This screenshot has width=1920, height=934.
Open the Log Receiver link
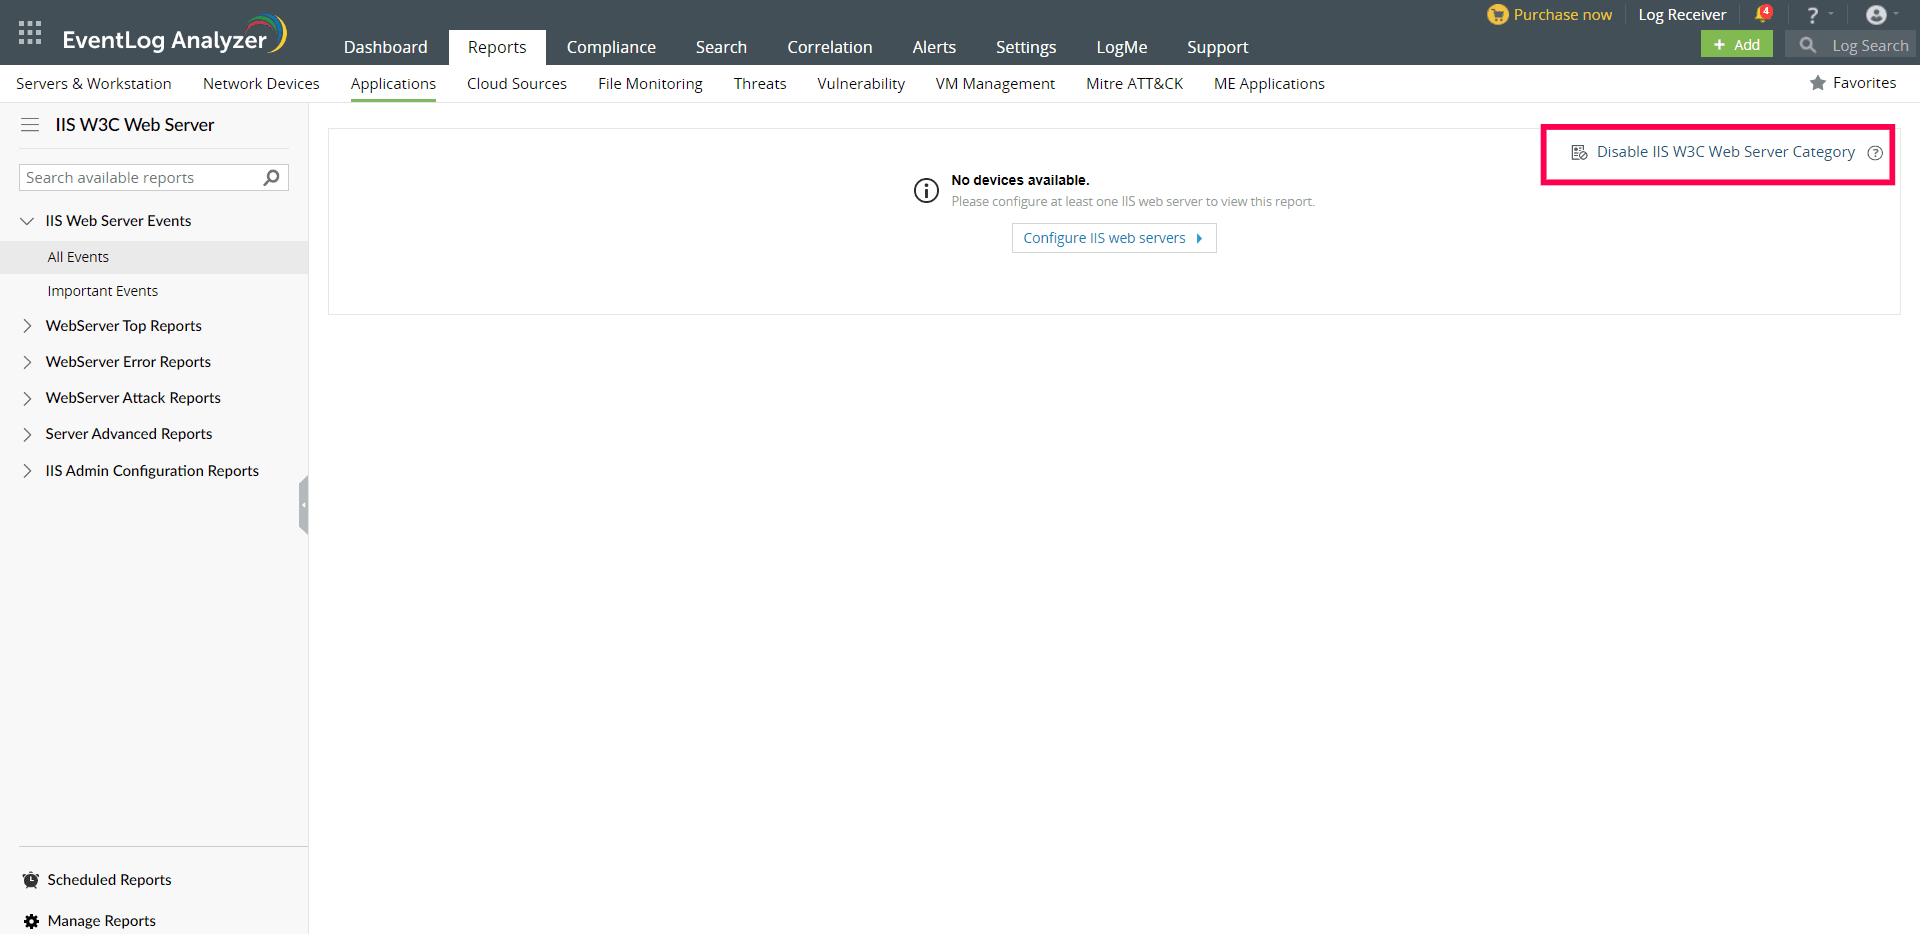1682,15
